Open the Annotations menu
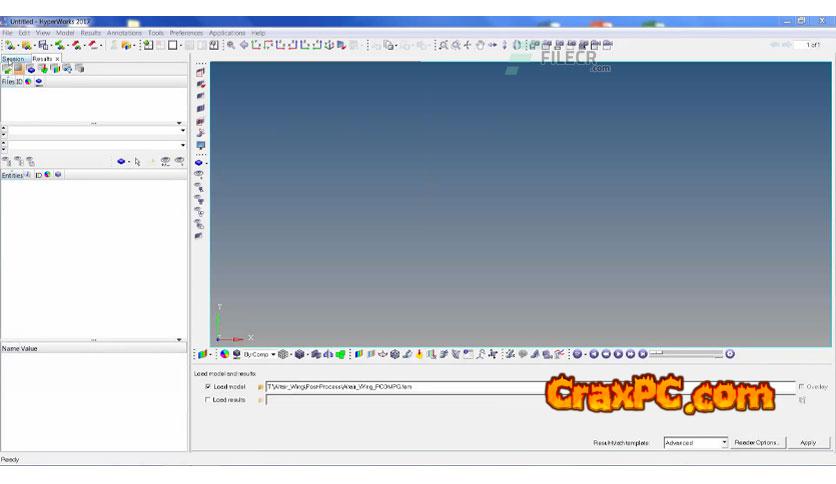 (124, 33)
